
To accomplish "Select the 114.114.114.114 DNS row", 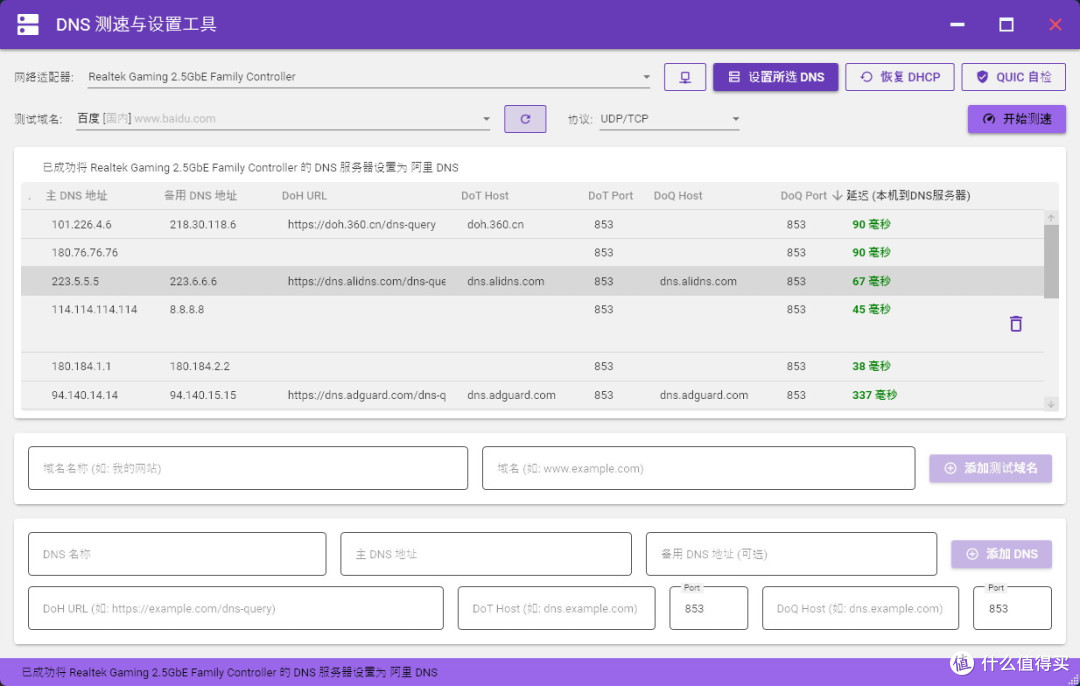I will [532, 324].
